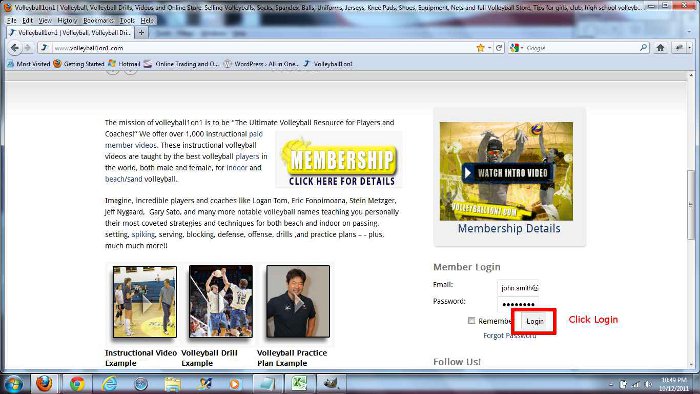Click the forward navigation arrow

[x=28, y=48]
